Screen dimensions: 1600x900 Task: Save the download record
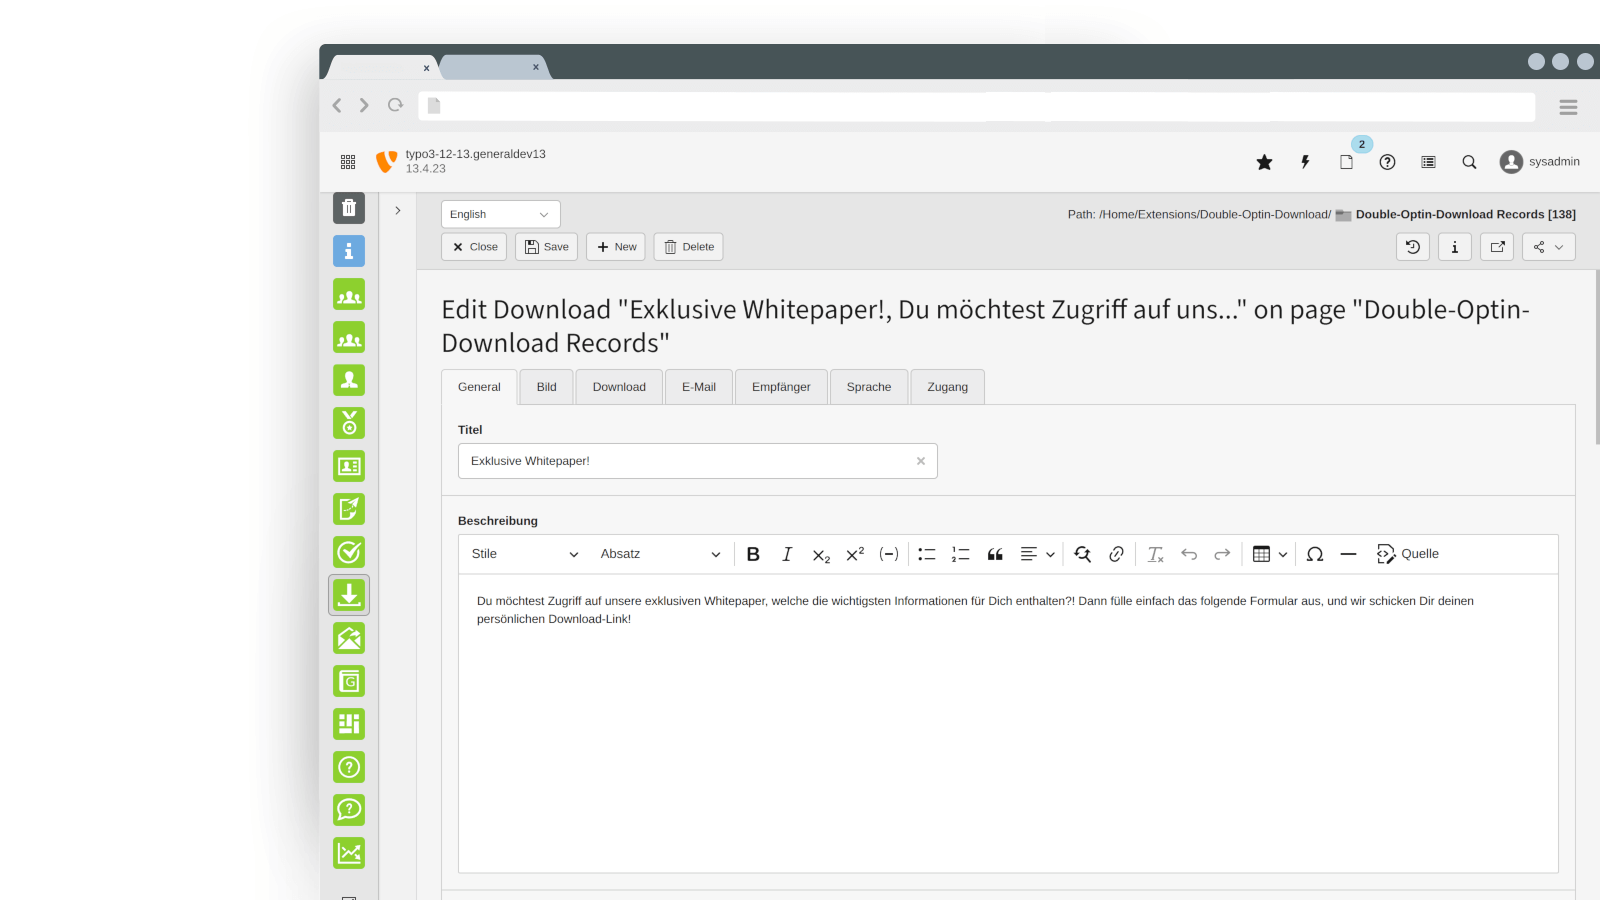546,247
